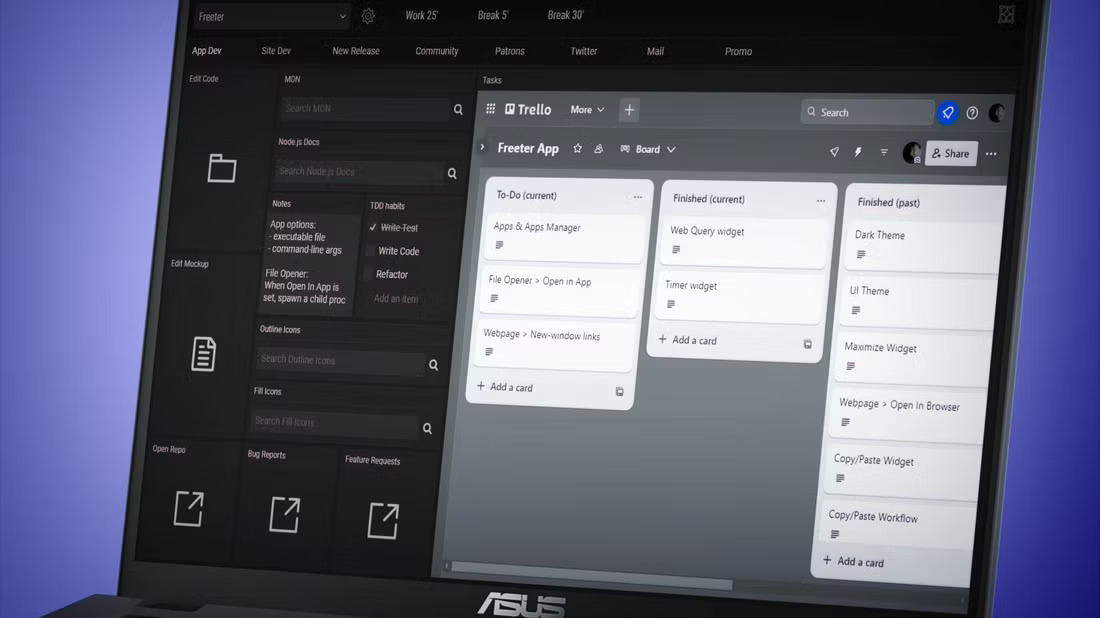The height and width of the screenshot is (618, 1100).
Task: Open the board's three-dot menu beside Share
Action: click(991, 154)
